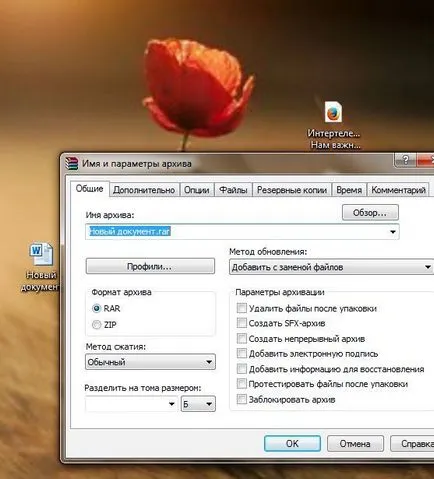Toggle "Заблокировать архив" checkbox
The width and height of the screenshot is (434, 479).
[x=242, y=399]
